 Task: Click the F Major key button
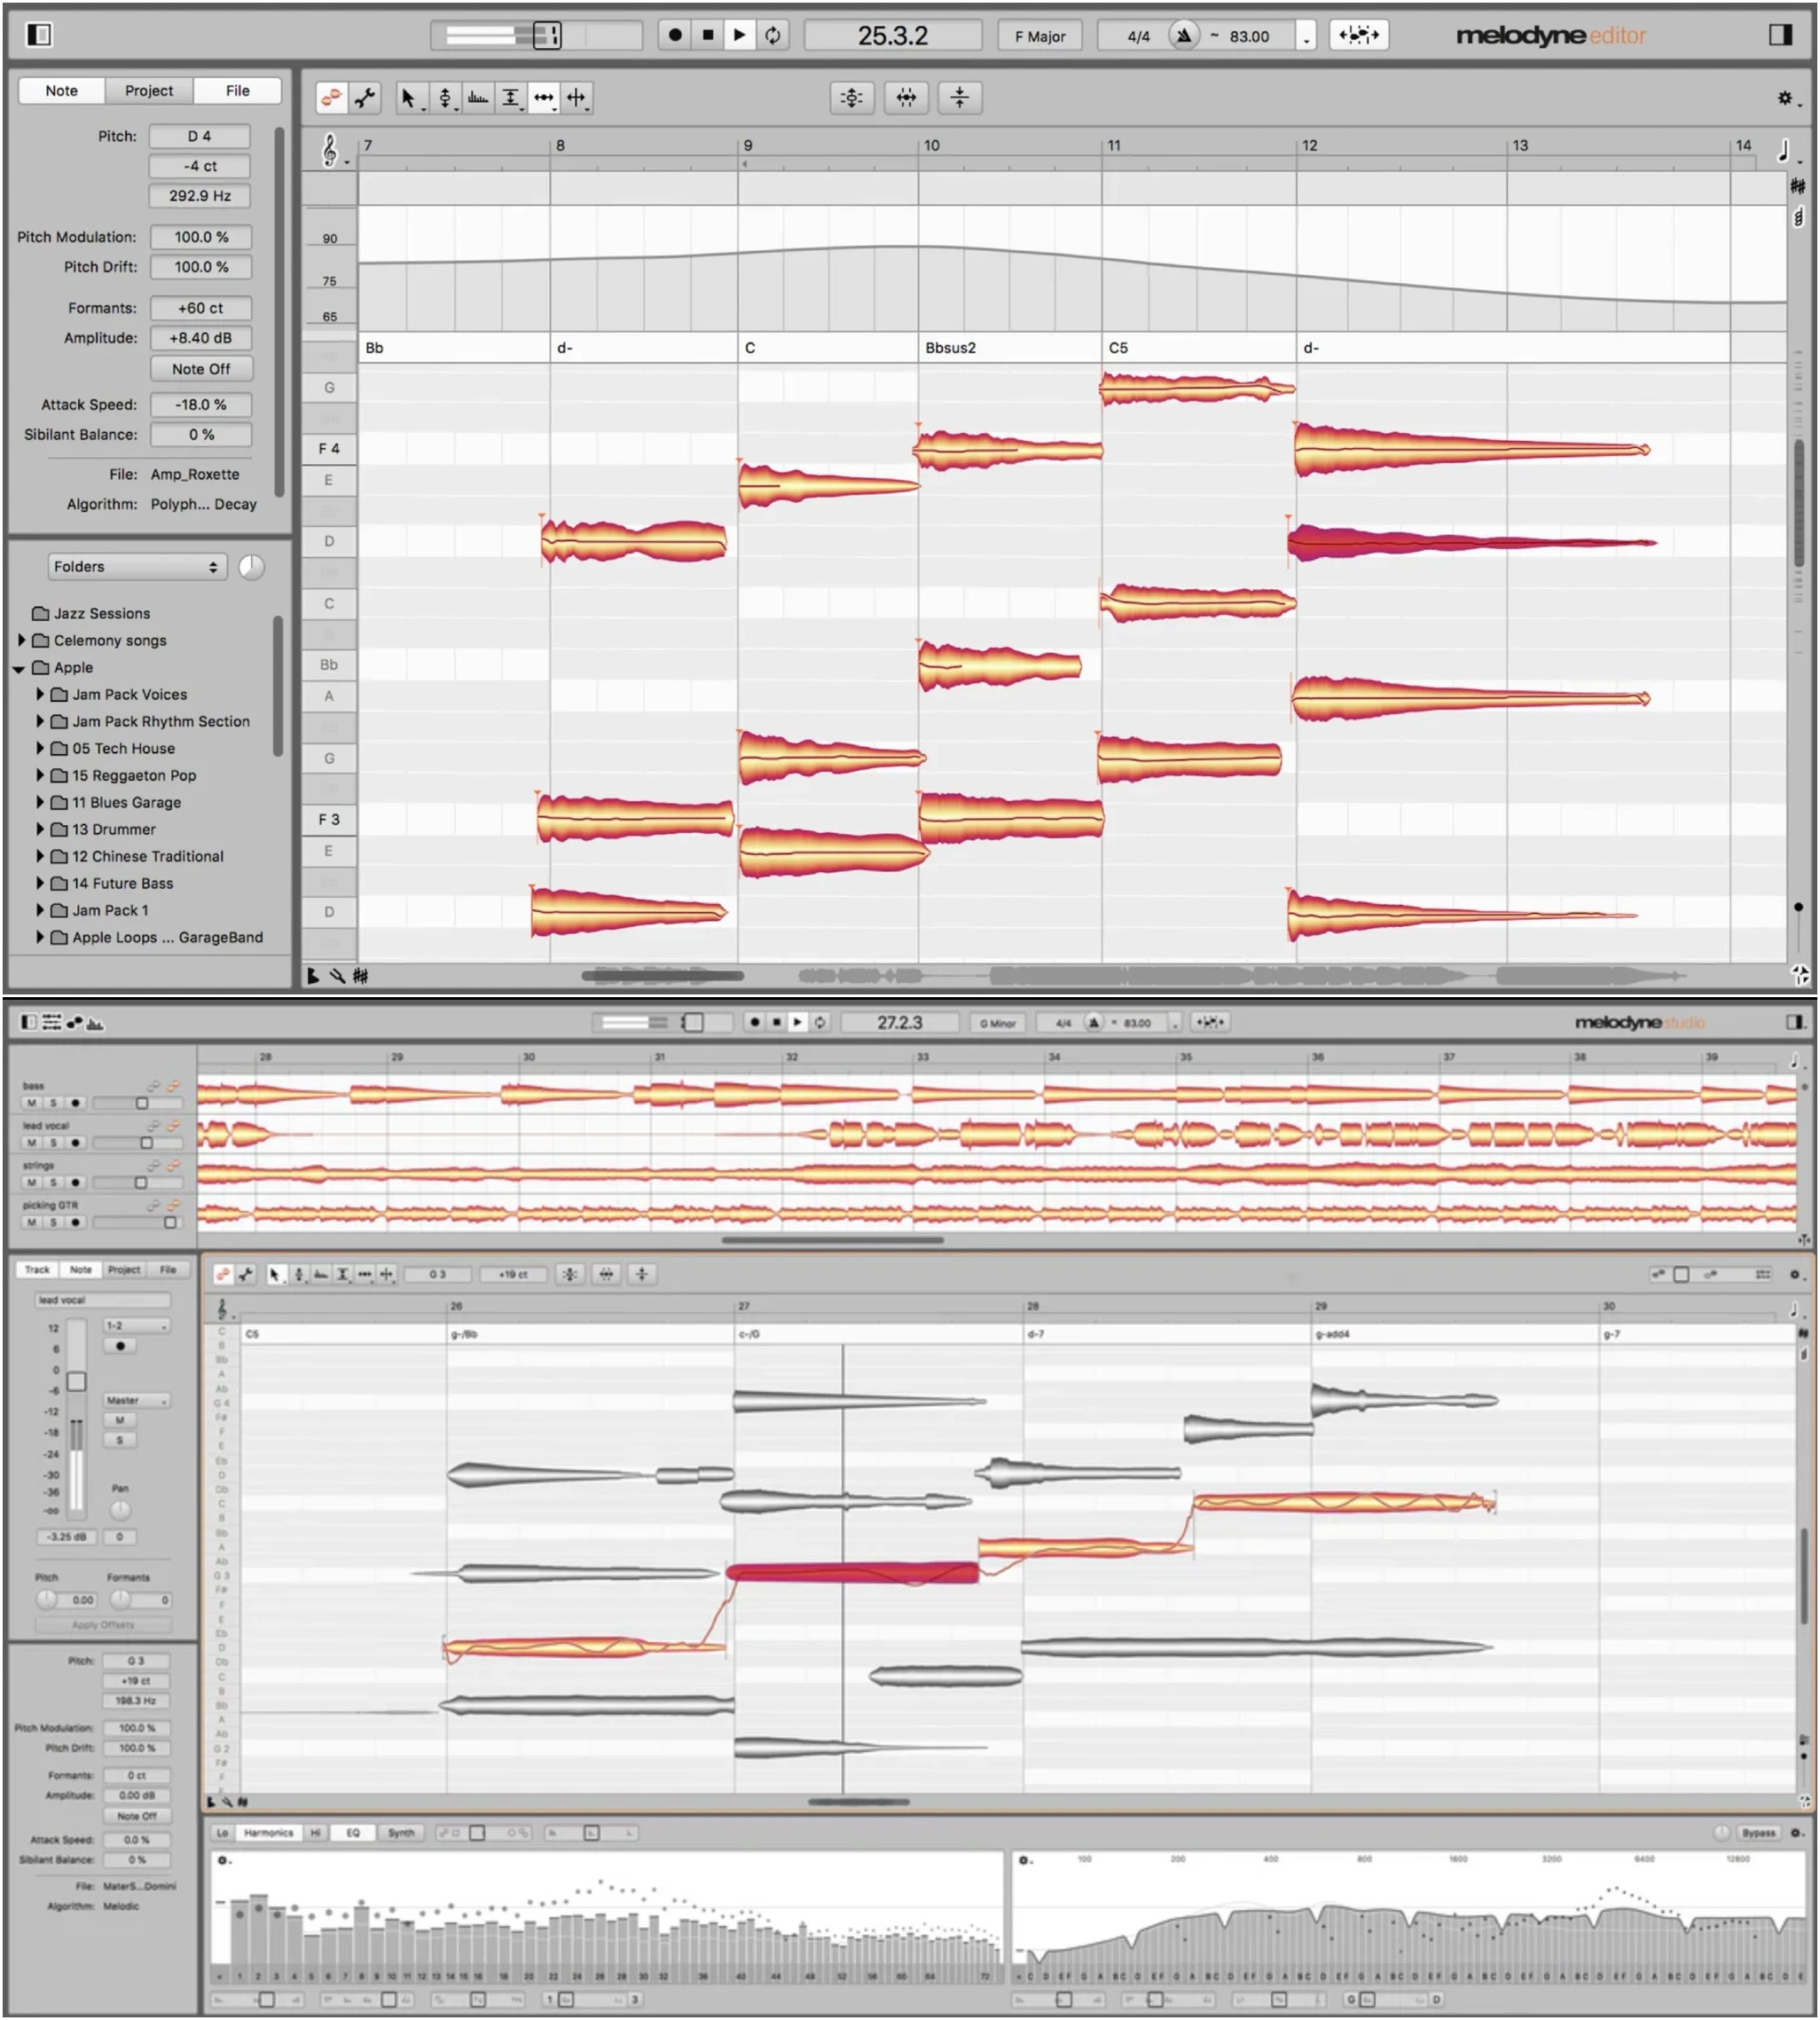click(x=1040, y=36)
